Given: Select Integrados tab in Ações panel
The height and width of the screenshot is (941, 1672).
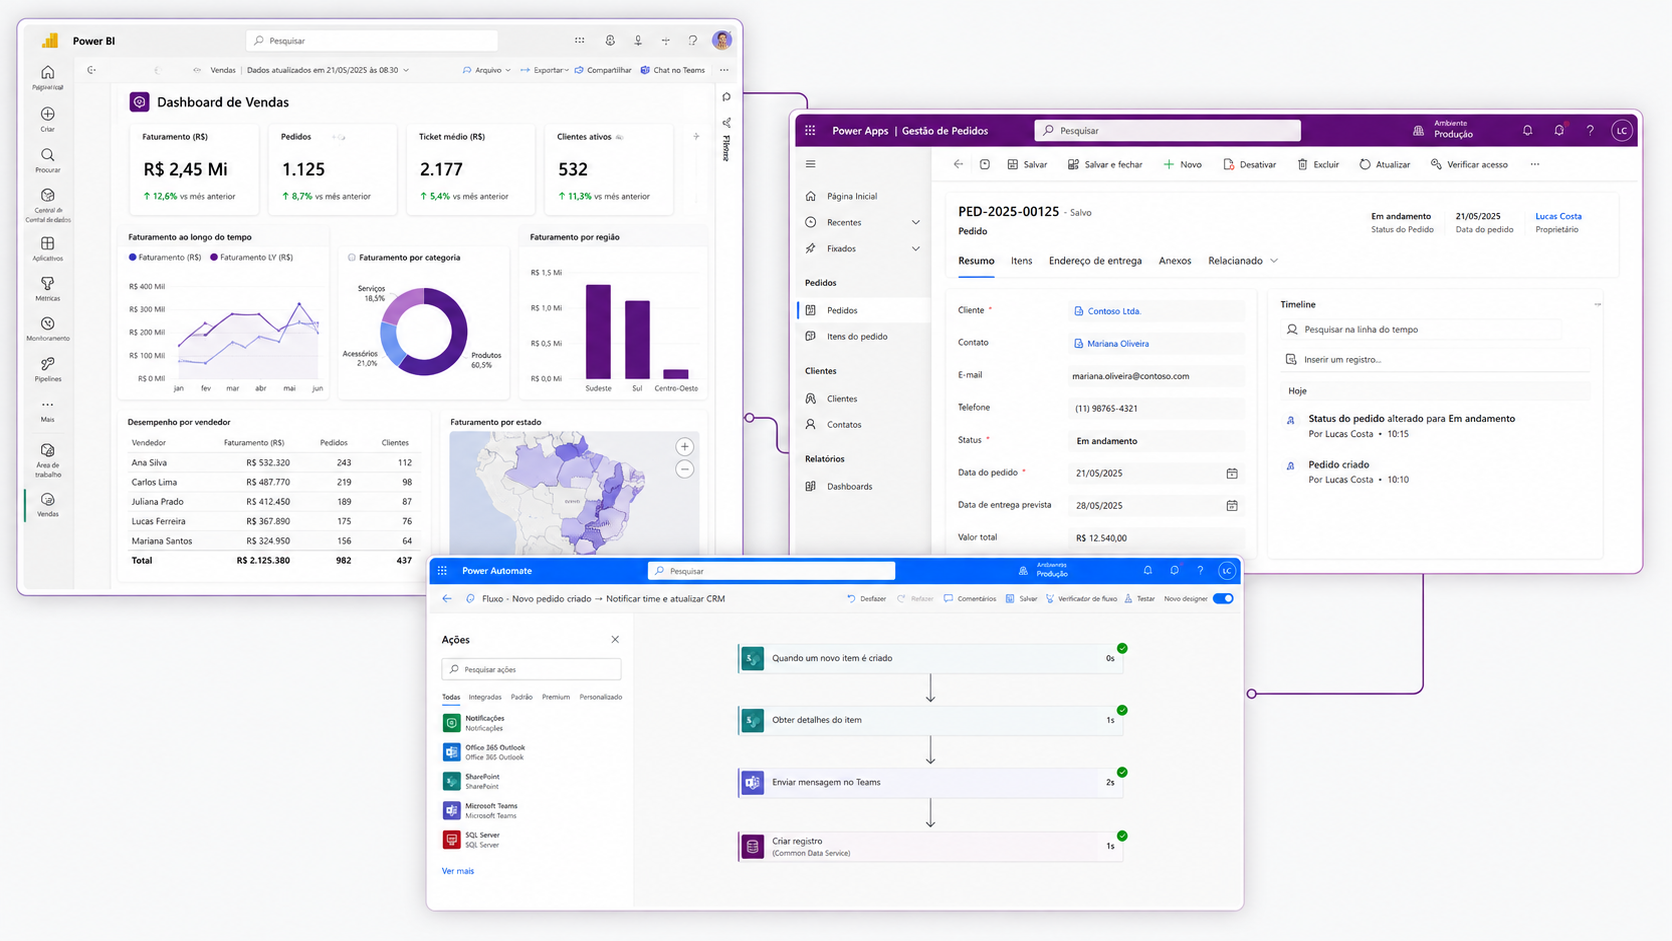Looking at the screenshot, I should [x=485, y=697].
